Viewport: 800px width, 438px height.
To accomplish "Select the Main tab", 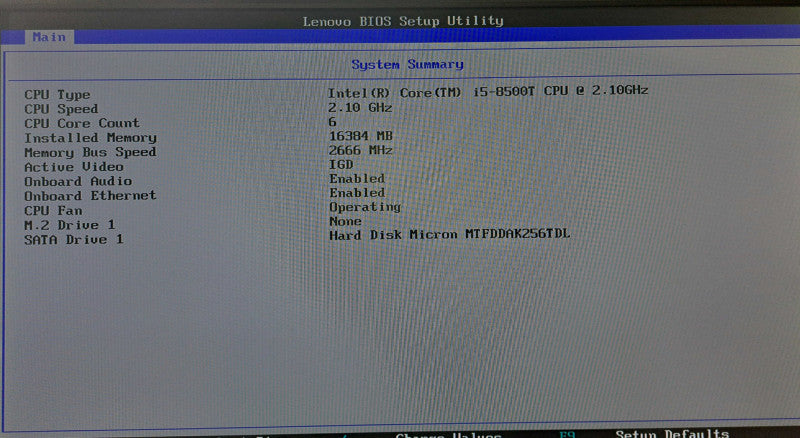I will 49,37.
